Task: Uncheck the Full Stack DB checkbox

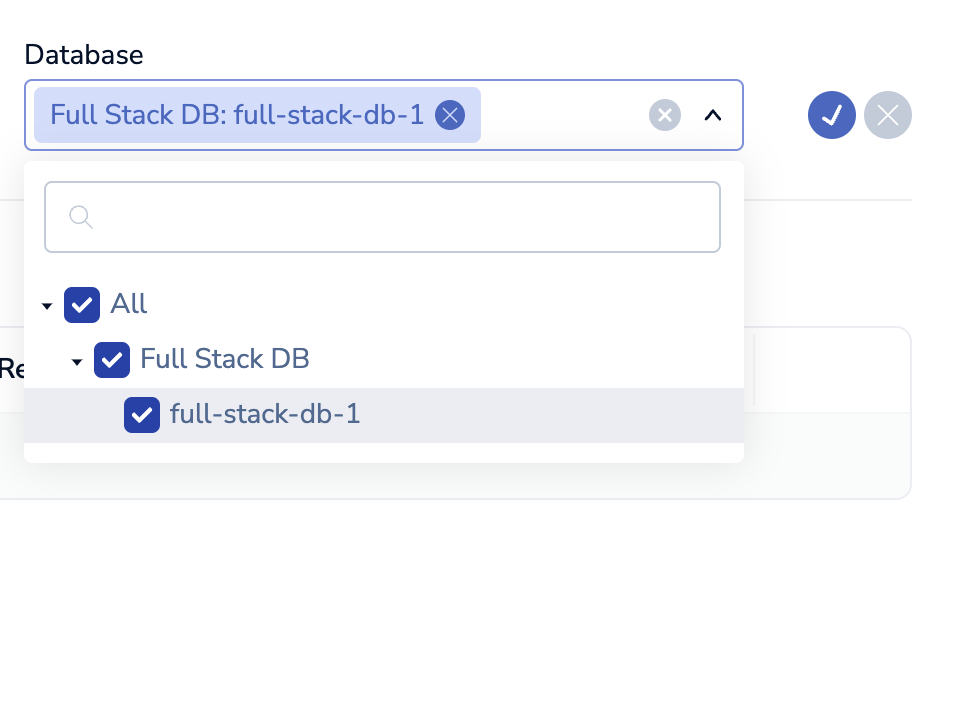Action: pos(112,360)
